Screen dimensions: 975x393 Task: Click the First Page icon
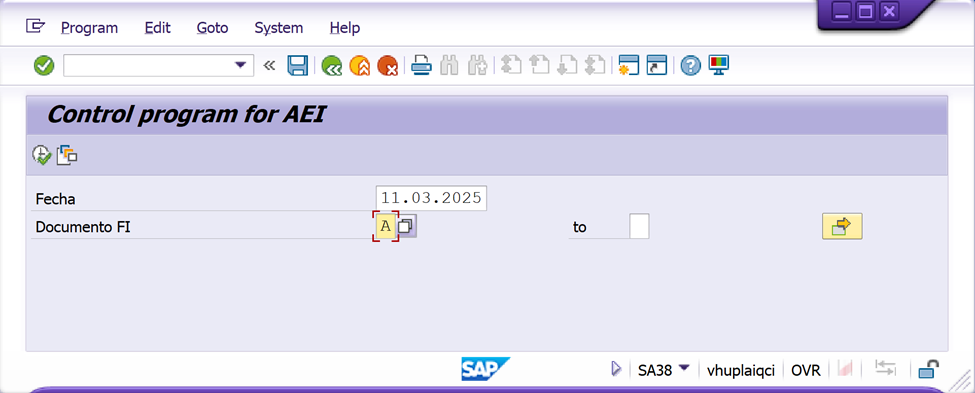[x=511, y=65]
